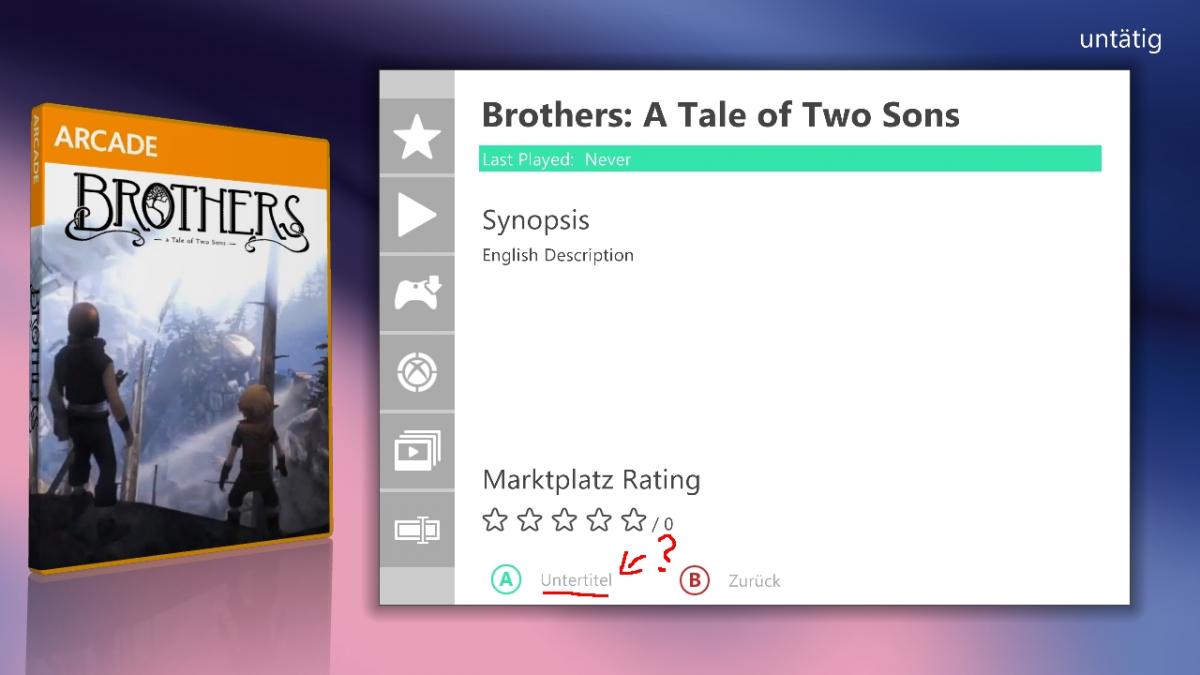Click the green A button icon
Screen dimensions: 1200x675
[x=506, y=579]
